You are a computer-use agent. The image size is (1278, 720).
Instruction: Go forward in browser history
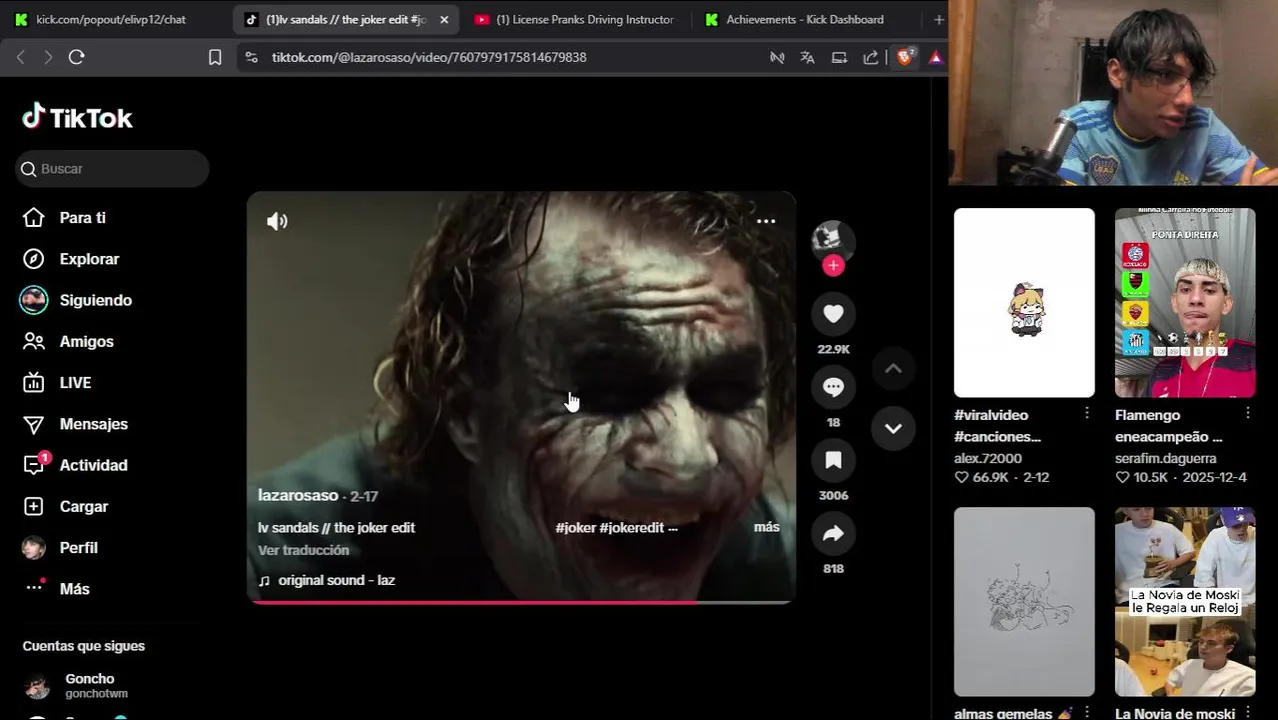(x=48, y=57)
